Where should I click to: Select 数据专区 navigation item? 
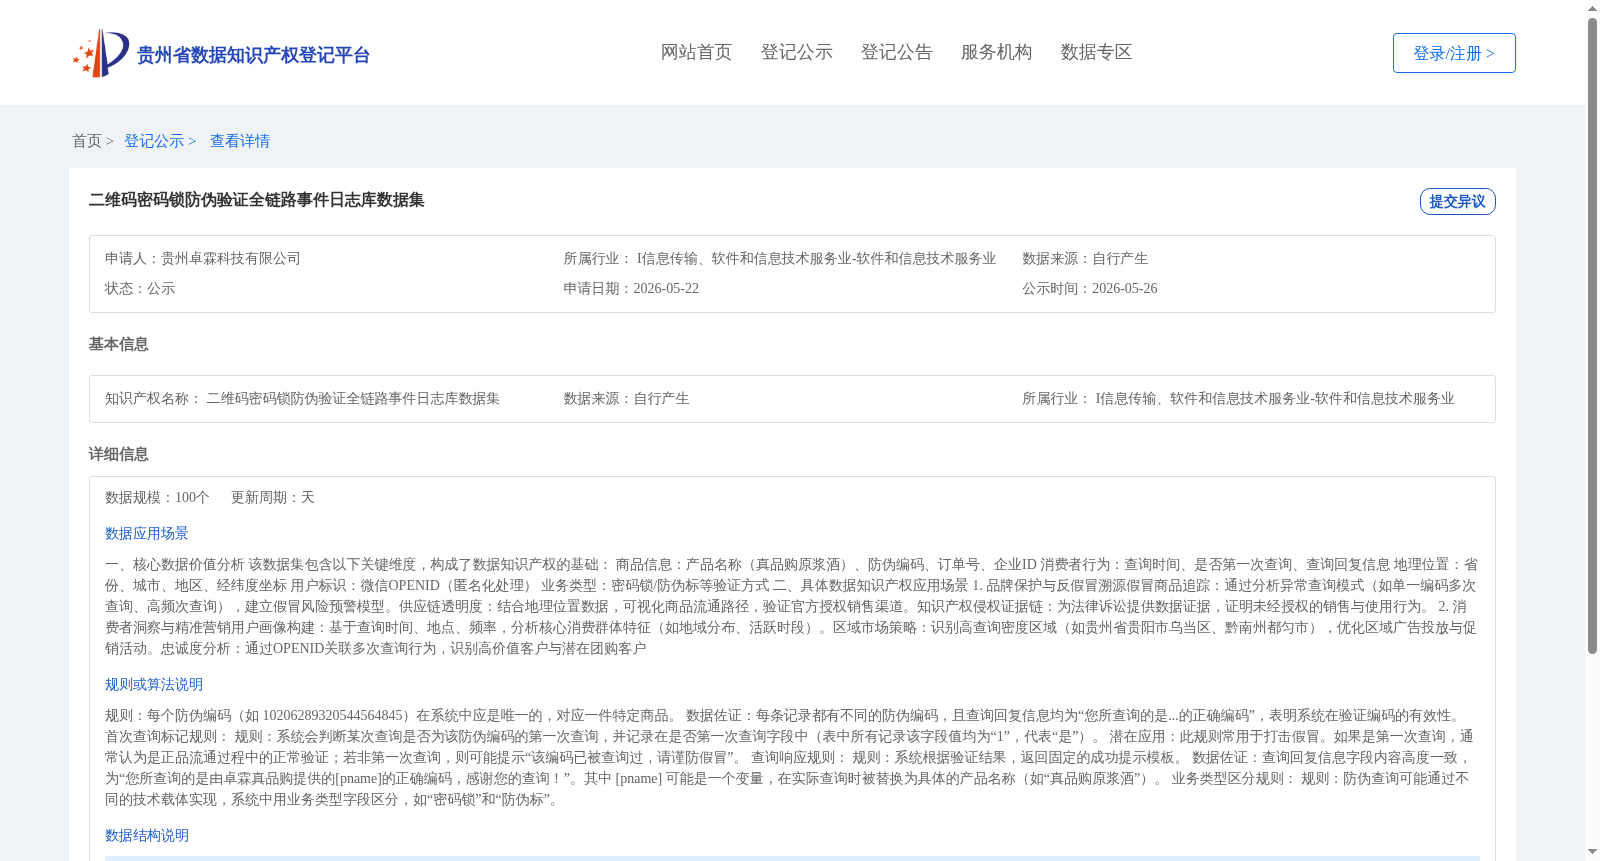[x=1096, y=52]
